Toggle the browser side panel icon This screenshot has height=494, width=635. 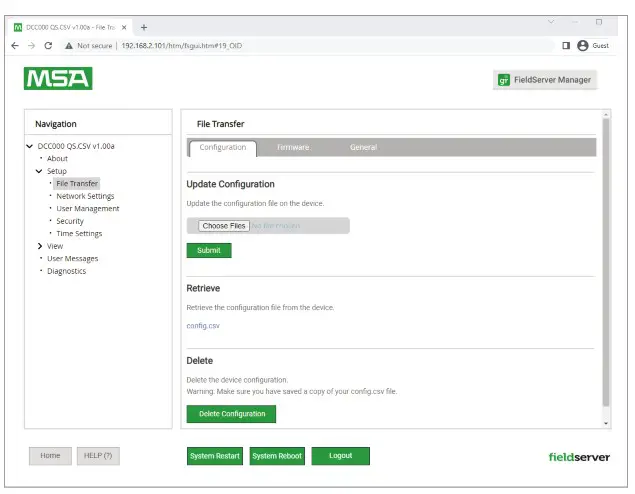566,46
